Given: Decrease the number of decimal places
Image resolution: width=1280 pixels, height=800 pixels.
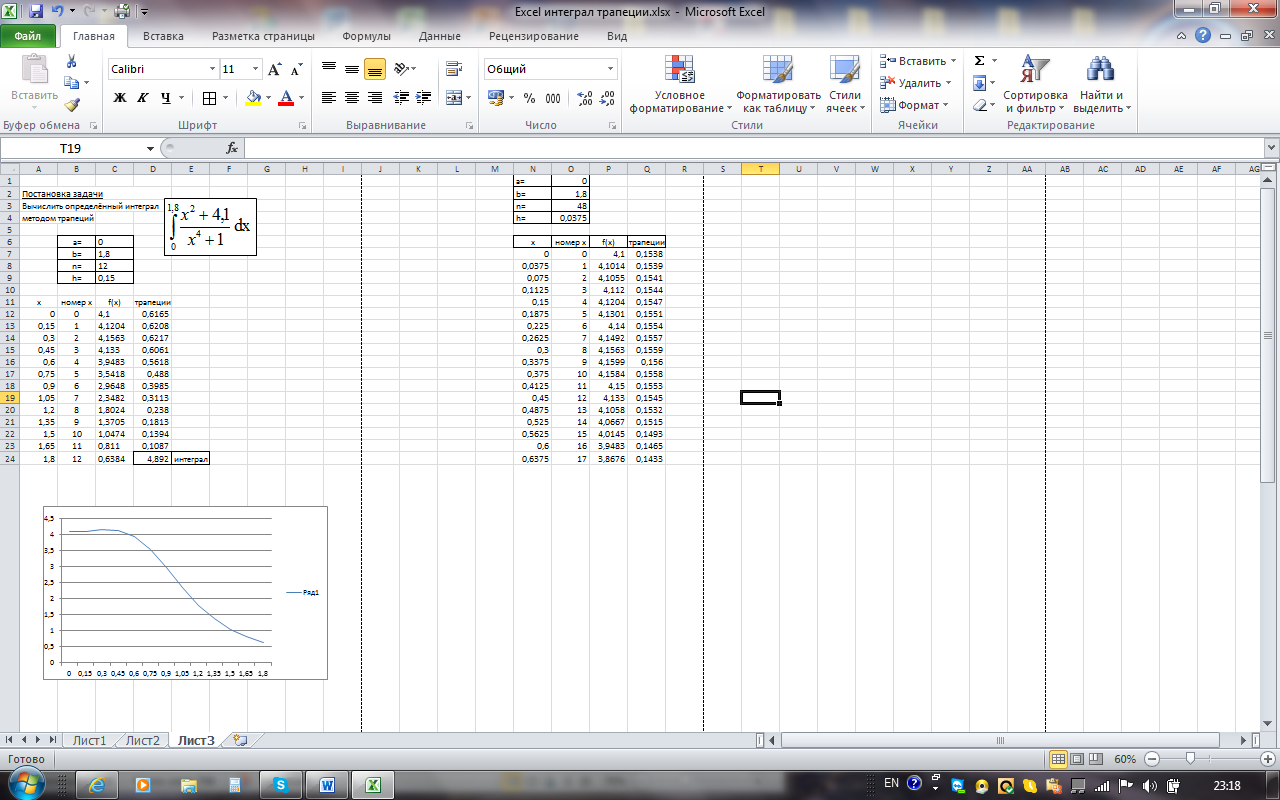Looking at the screenshot, I should 607,98.
